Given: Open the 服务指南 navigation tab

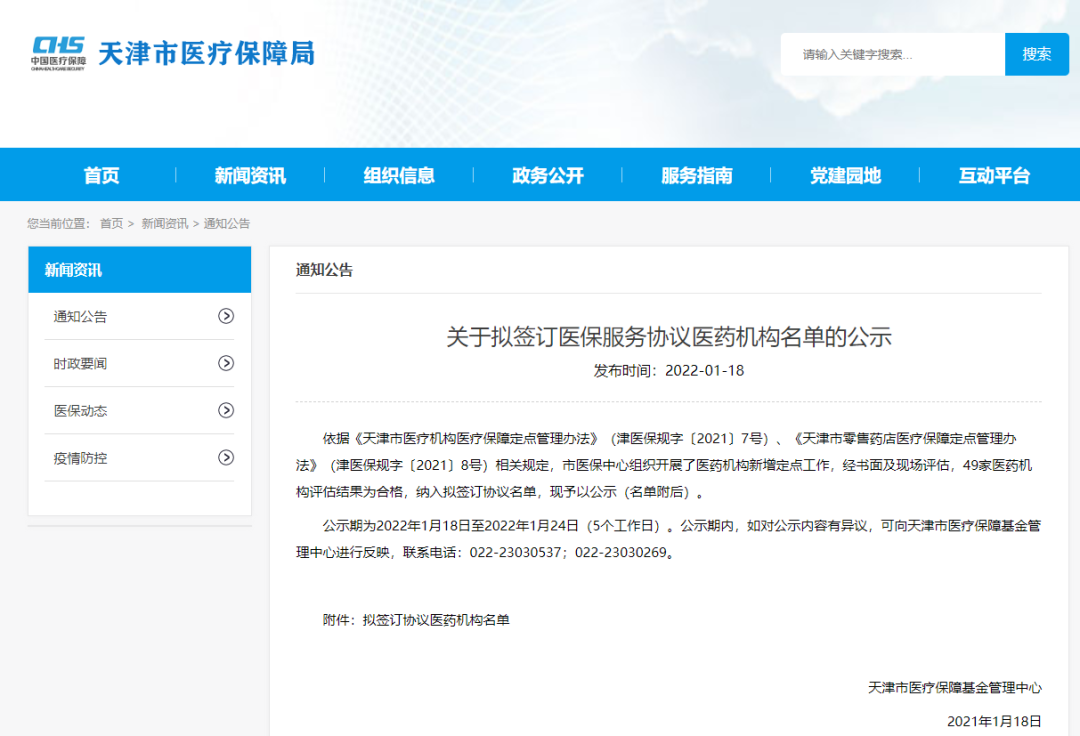Looking at the screenshot, I should point(696,174).
